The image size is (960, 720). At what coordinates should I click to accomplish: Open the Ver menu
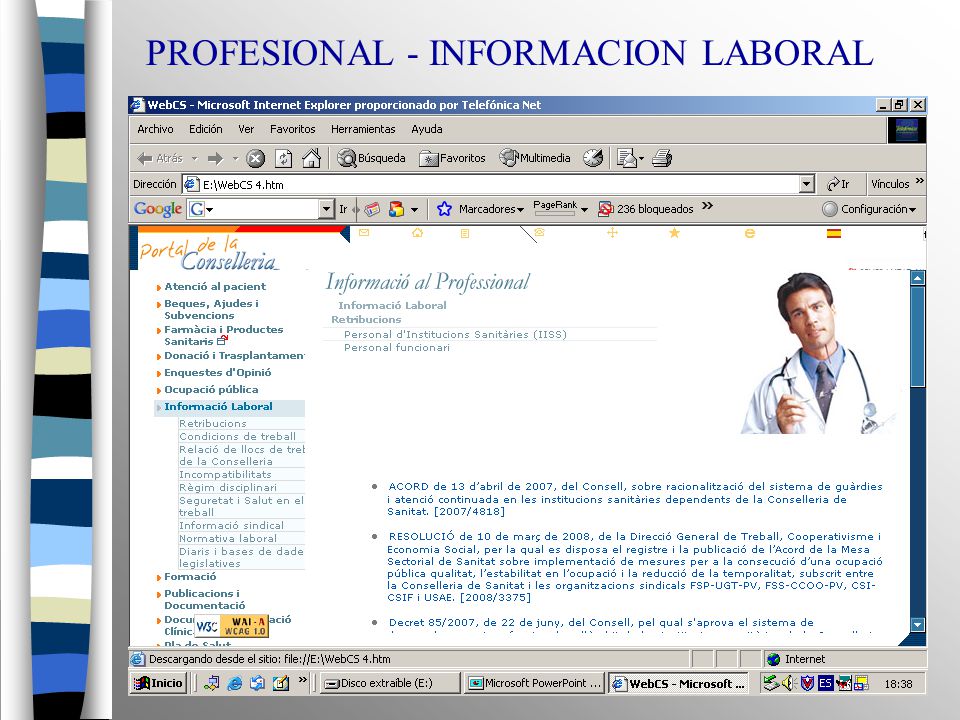pyautogui.click(x=246, y=129)
